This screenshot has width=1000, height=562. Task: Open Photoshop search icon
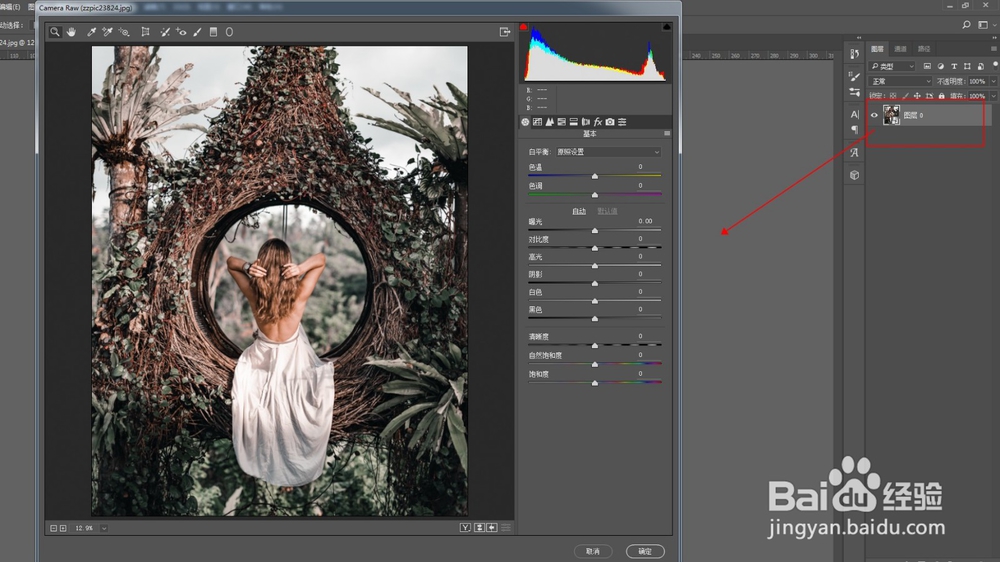click(966, 25)
